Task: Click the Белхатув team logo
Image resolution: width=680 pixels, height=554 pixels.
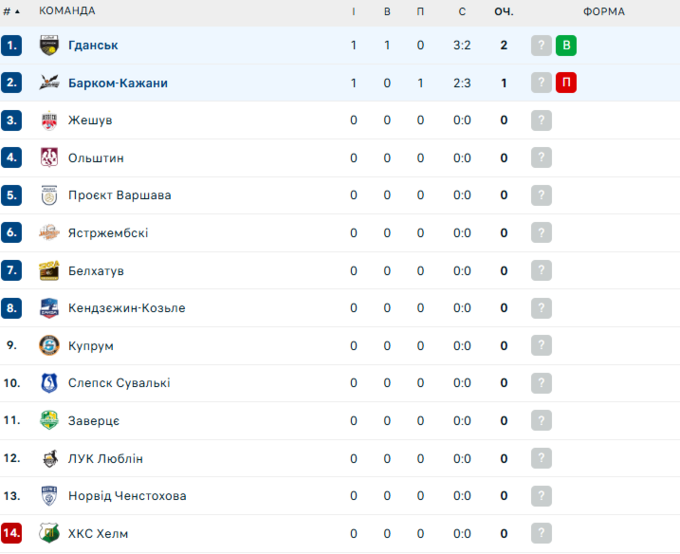Action: (x=49, y=271)
